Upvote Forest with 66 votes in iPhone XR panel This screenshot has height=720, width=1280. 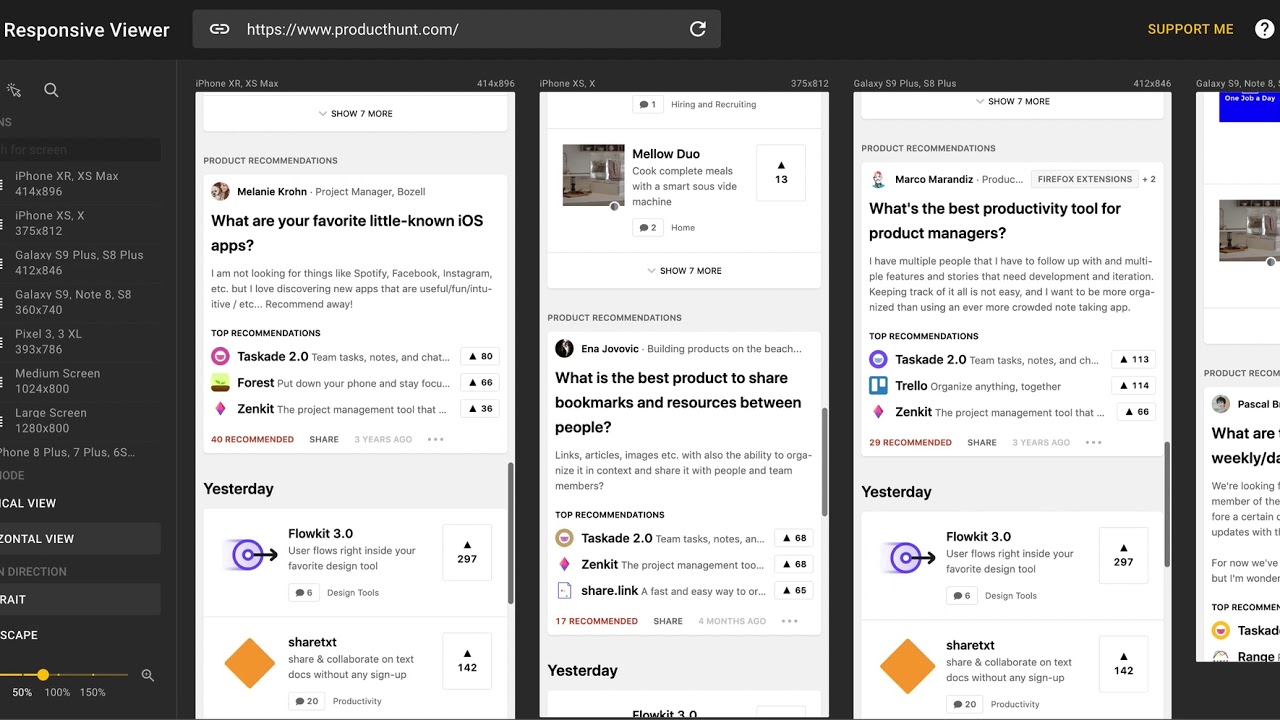point(480,382)
